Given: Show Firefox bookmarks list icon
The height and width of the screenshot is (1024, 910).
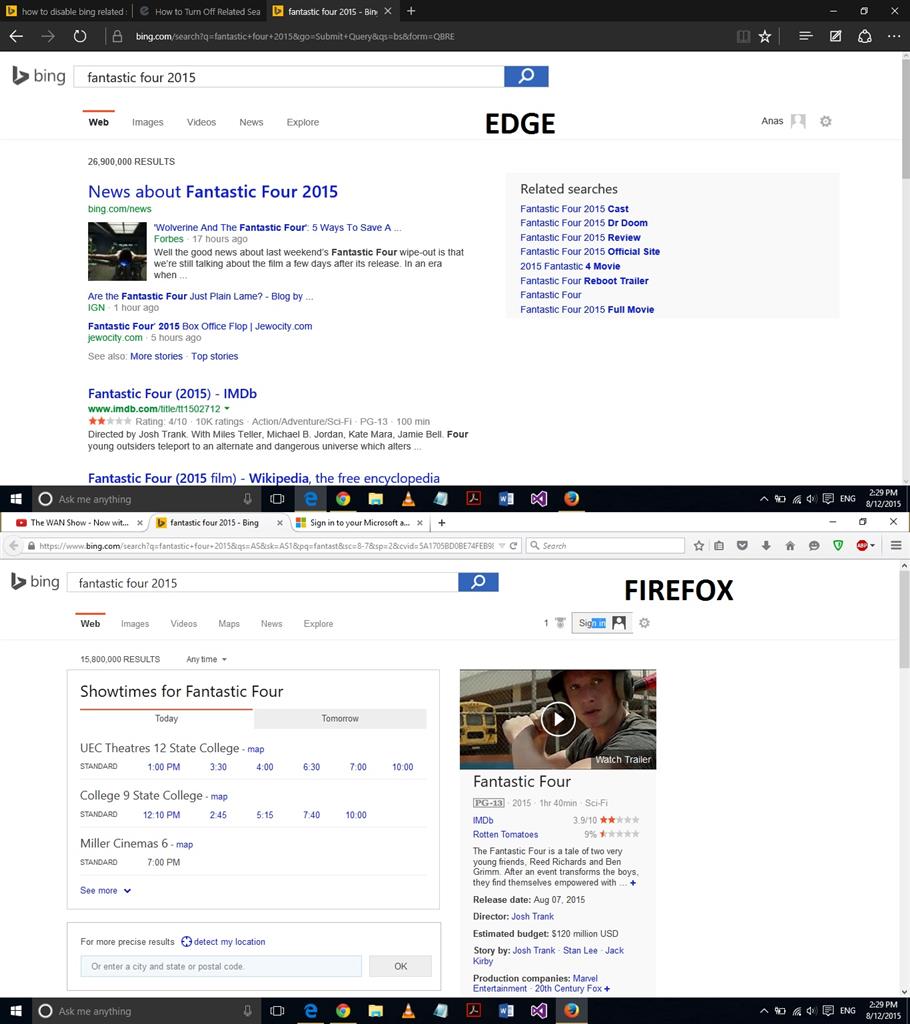Looking at the screenshot, I should [x=719, y=545].
